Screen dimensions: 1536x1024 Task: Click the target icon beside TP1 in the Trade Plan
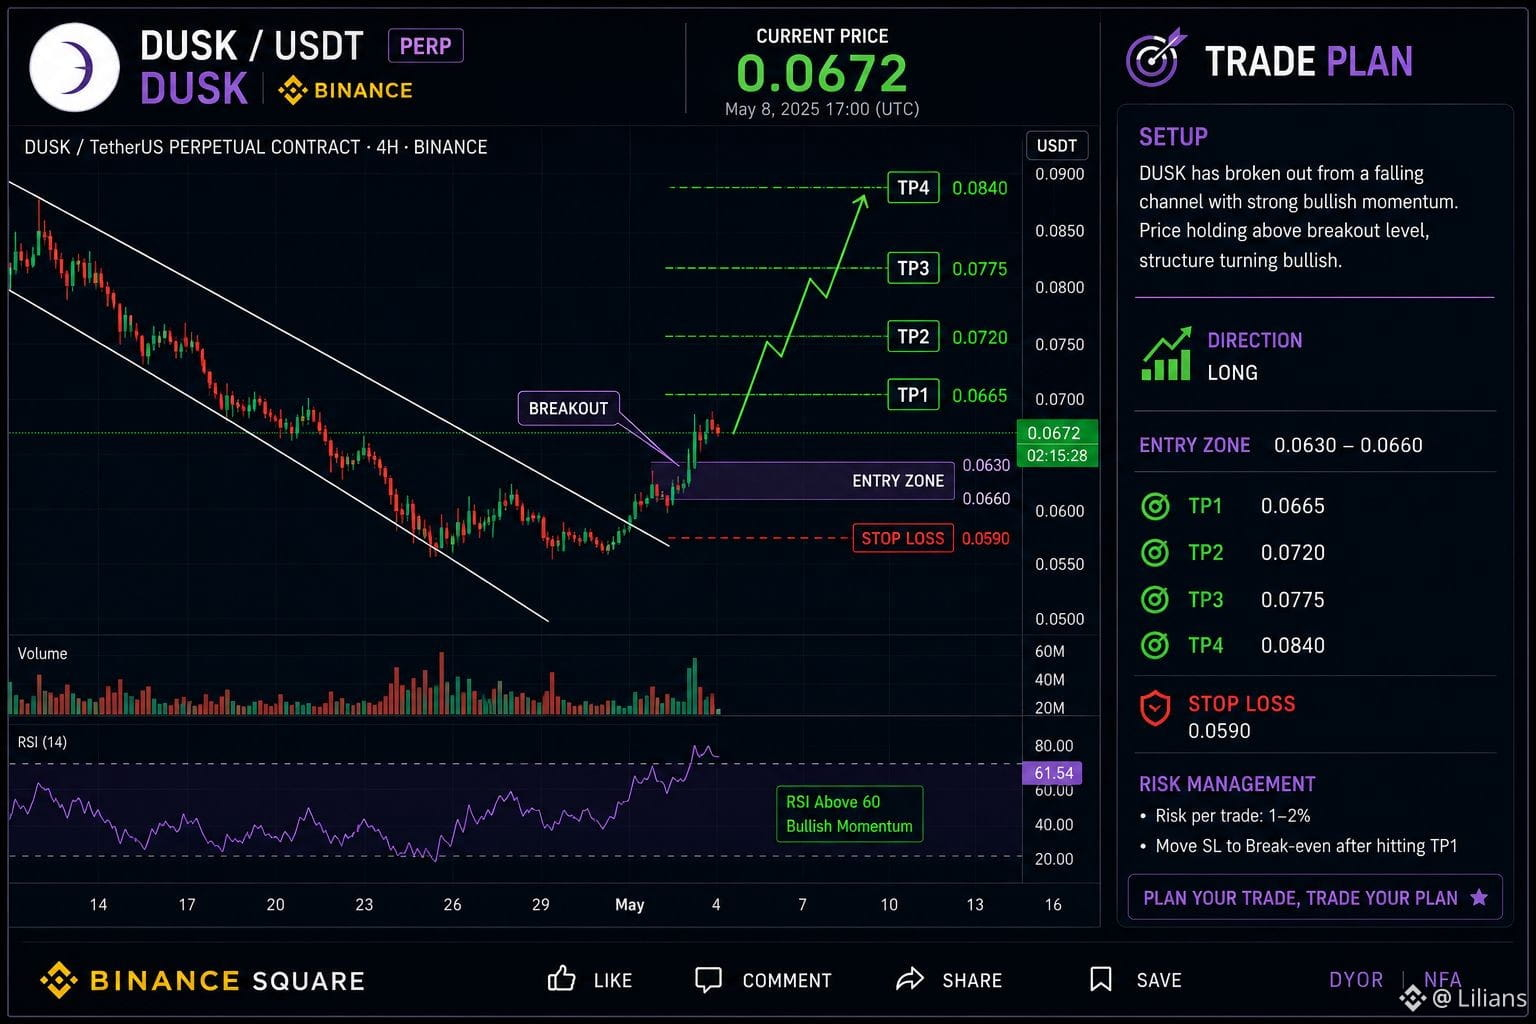tap(1155, 506)
